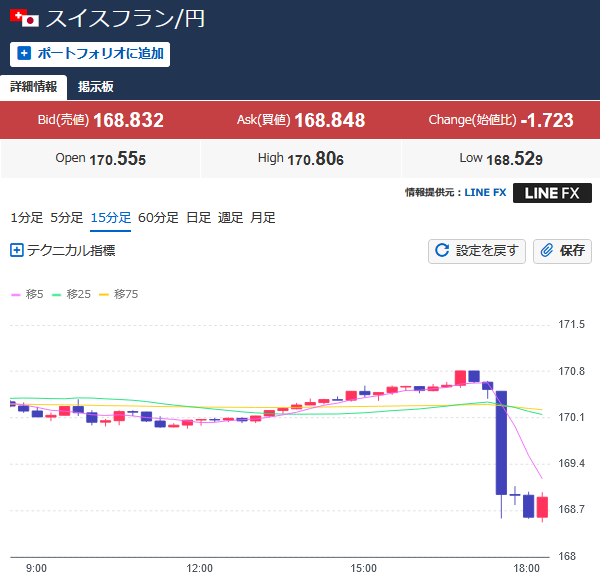Click the pink 移5 legend swatch

15,295
